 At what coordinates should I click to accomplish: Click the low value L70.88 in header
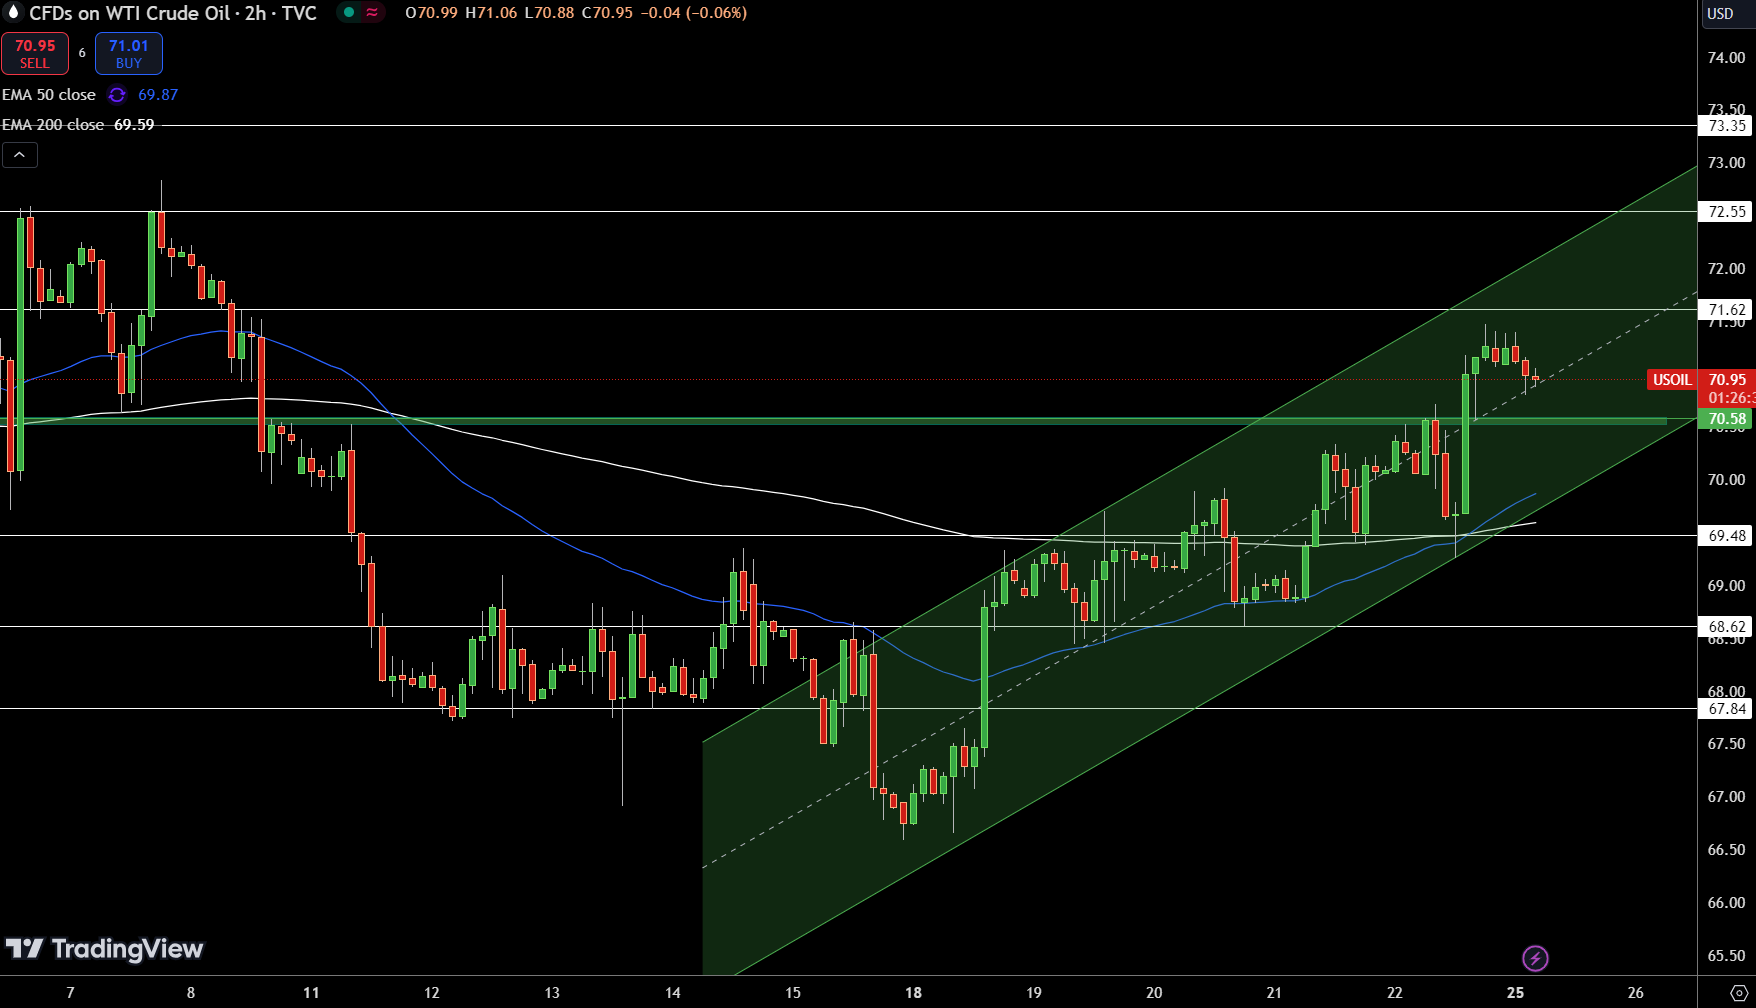550,13
